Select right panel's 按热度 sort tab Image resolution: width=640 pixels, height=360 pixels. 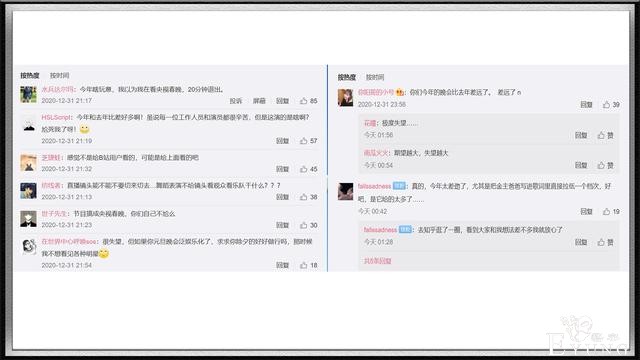click(x=347, y=77)
